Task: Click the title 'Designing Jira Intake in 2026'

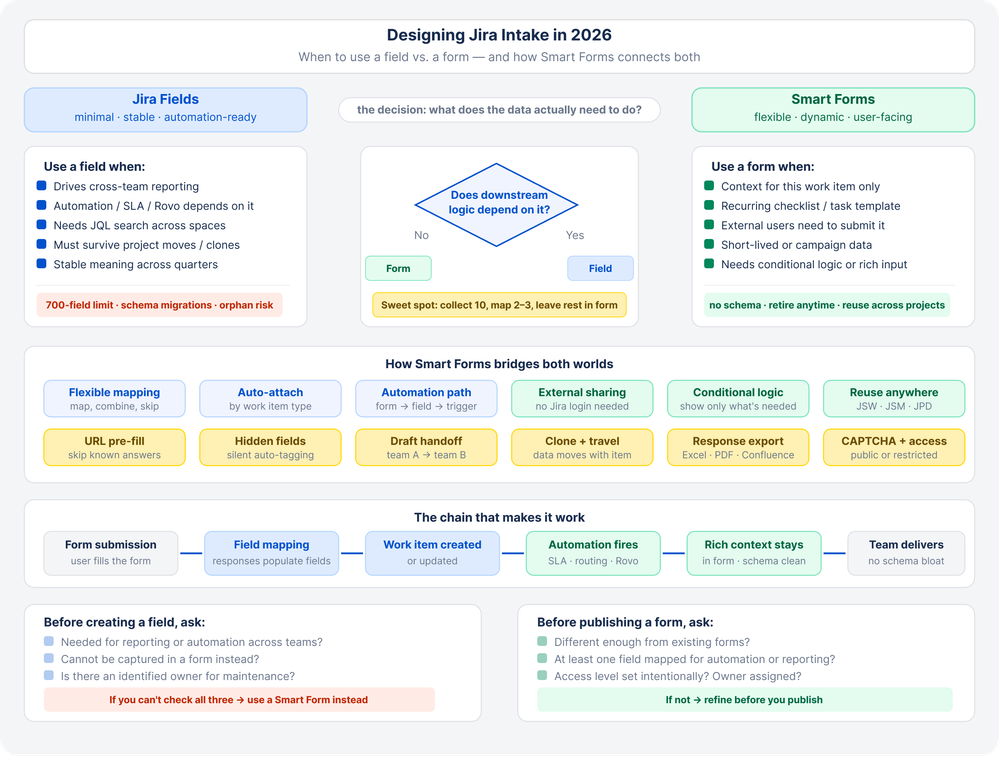Action: coord(499,35)
